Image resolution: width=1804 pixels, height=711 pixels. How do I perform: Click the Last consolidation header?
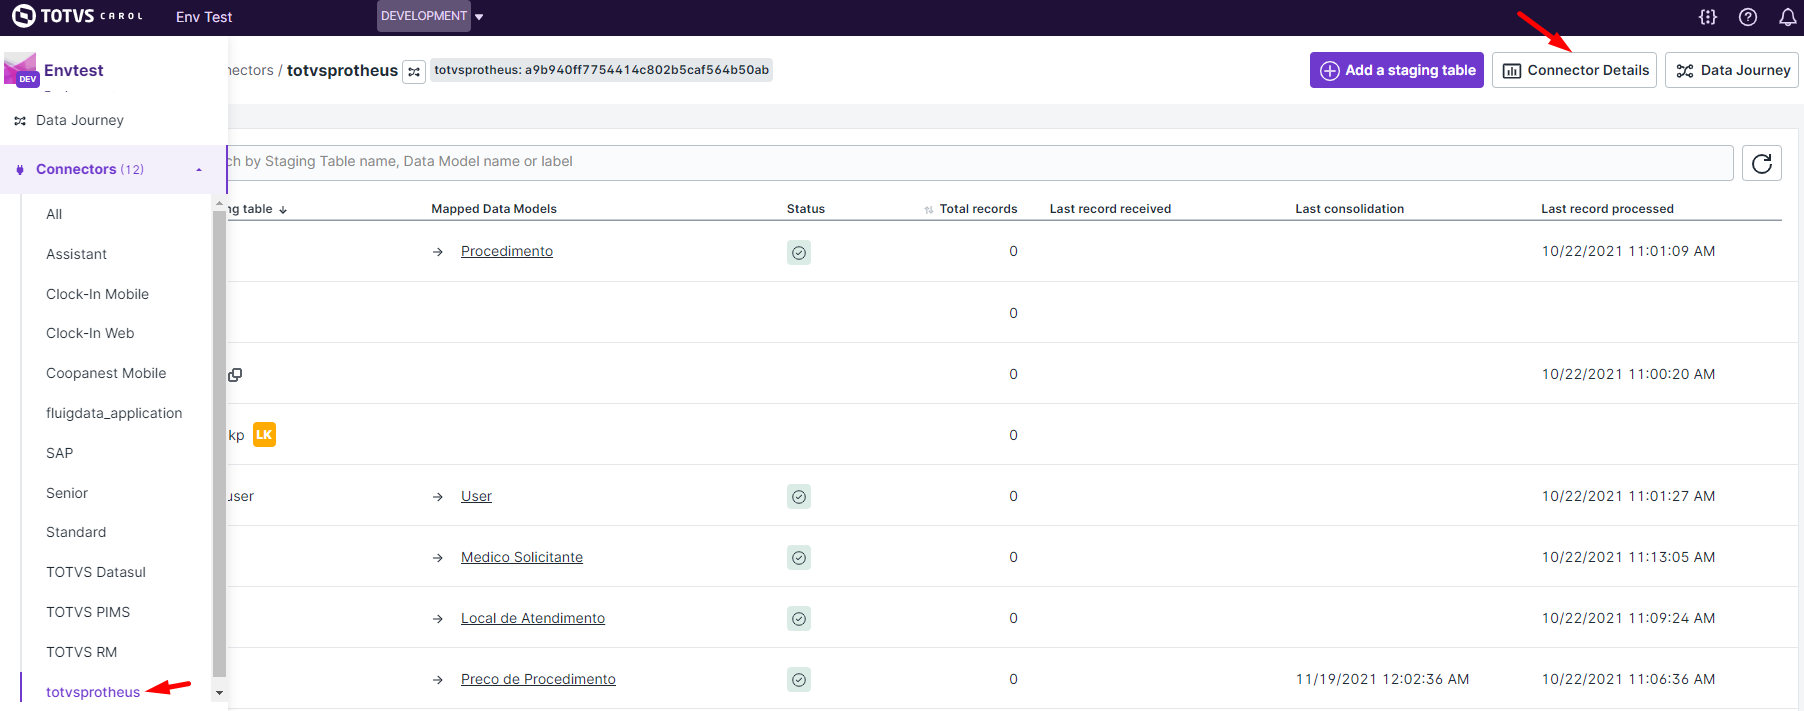tap(1350, 209)
